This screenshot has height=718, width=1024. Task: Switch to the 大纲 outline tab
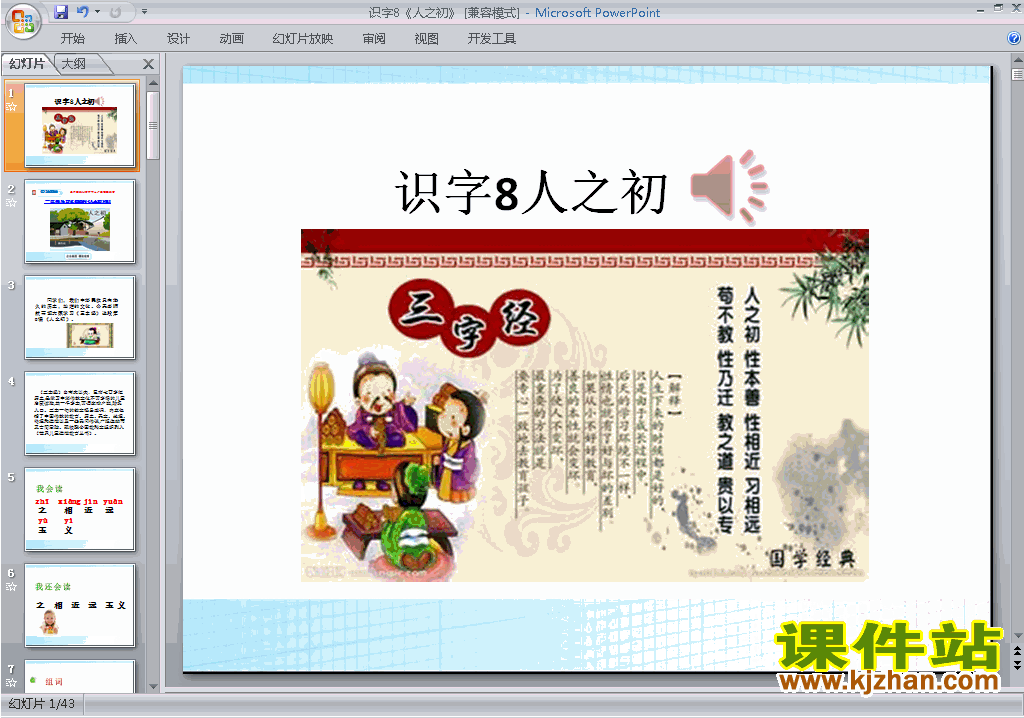point(73,63)
